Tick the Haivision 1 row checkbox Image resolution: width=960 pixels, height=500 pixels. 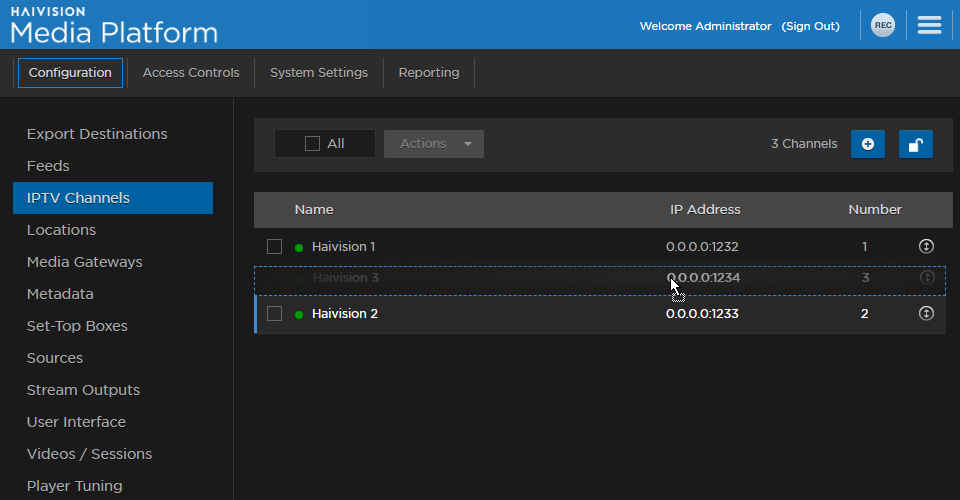[274, 247]
